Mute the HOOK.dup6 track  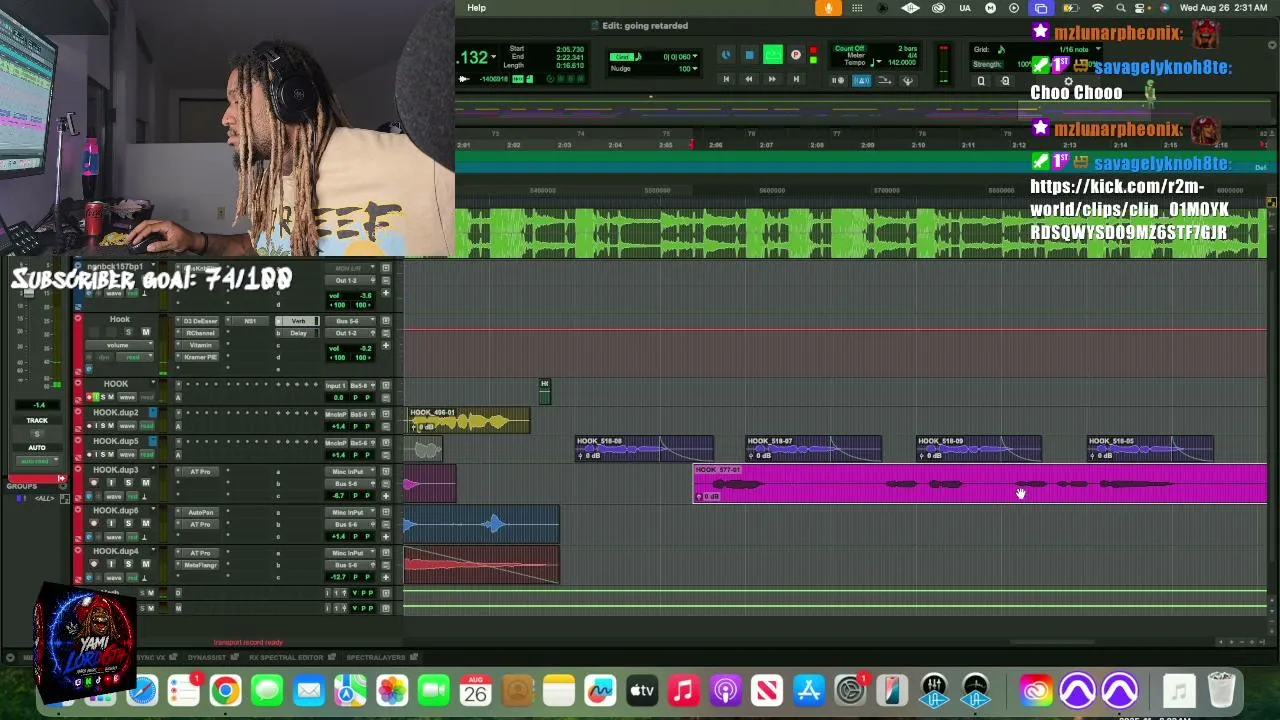coord(146,524)
